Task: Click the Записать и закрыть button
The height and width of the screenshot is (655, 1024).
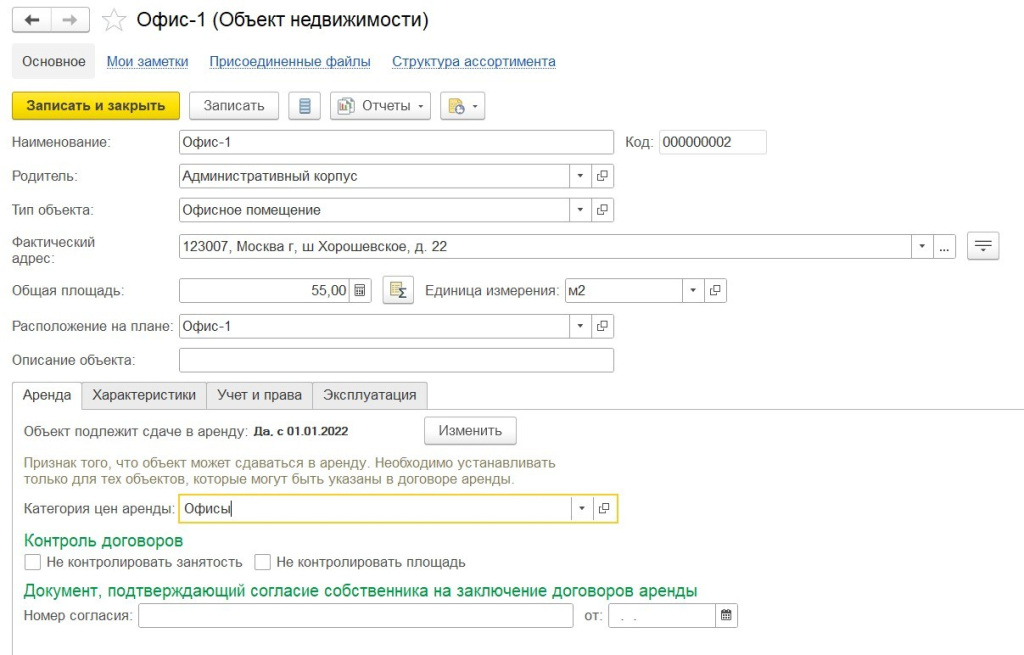Action: [x=95, y=106]
